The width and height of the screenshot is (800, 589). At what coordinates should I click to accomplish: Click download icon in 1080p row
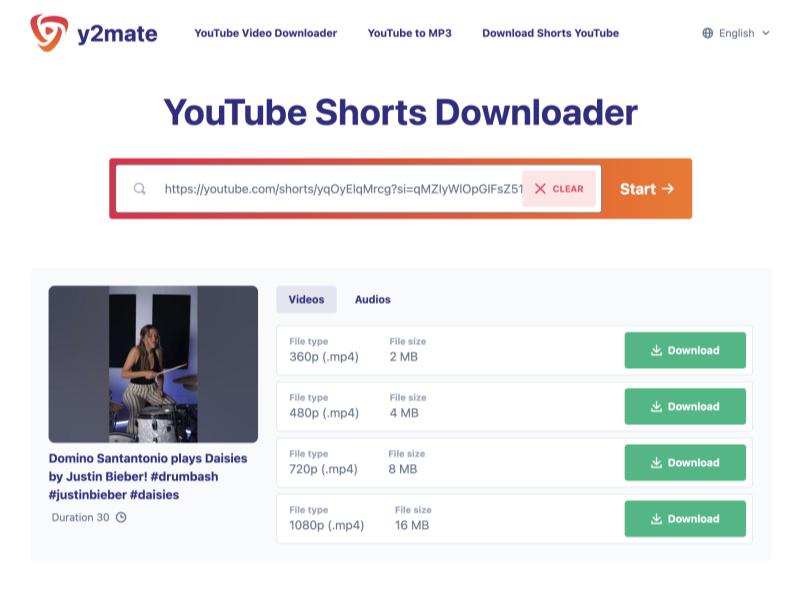(x=657, y=519)
